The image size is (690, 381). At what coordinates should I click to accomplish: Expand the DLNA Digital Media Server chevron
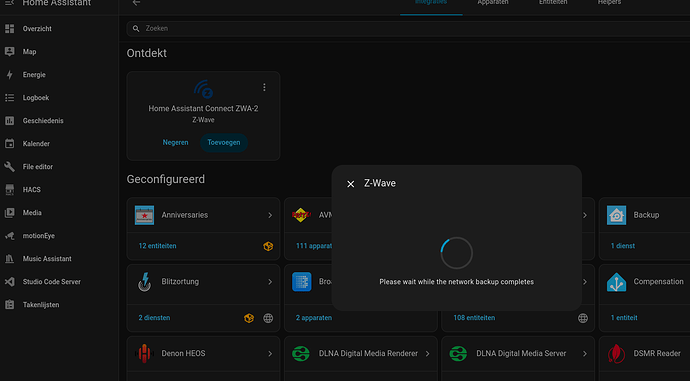585,353
